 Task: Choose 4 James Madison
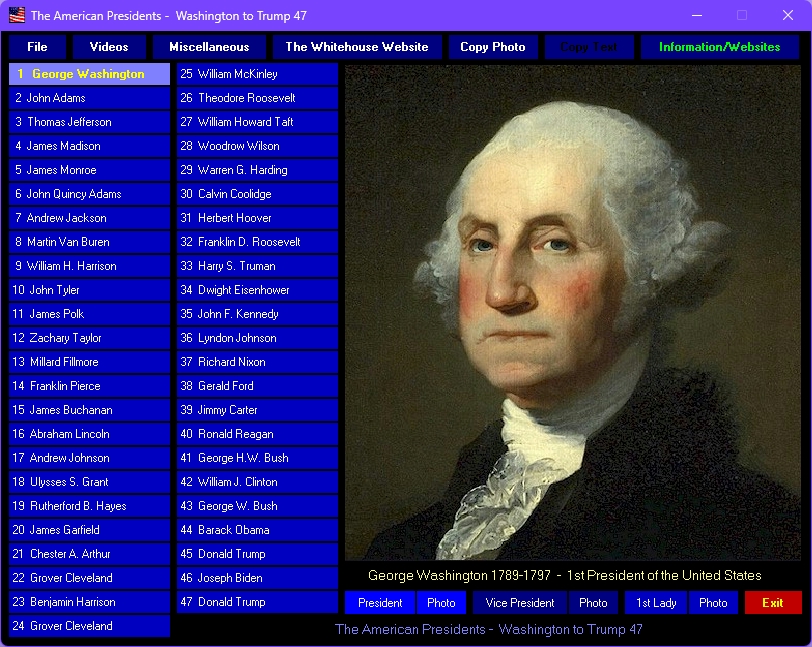coord(89,146)
